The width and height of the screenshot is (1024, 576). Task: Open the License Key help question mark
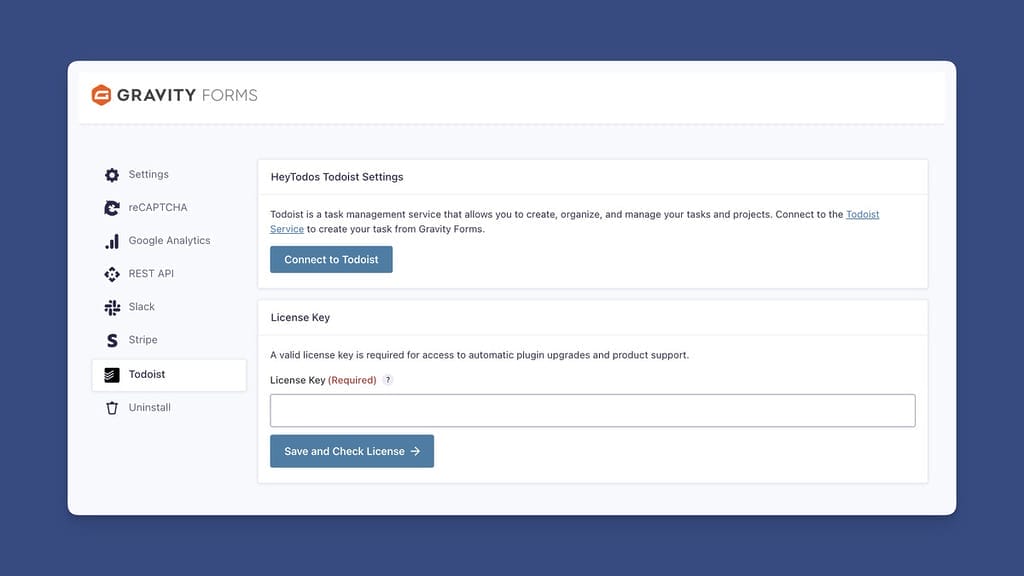388,380
